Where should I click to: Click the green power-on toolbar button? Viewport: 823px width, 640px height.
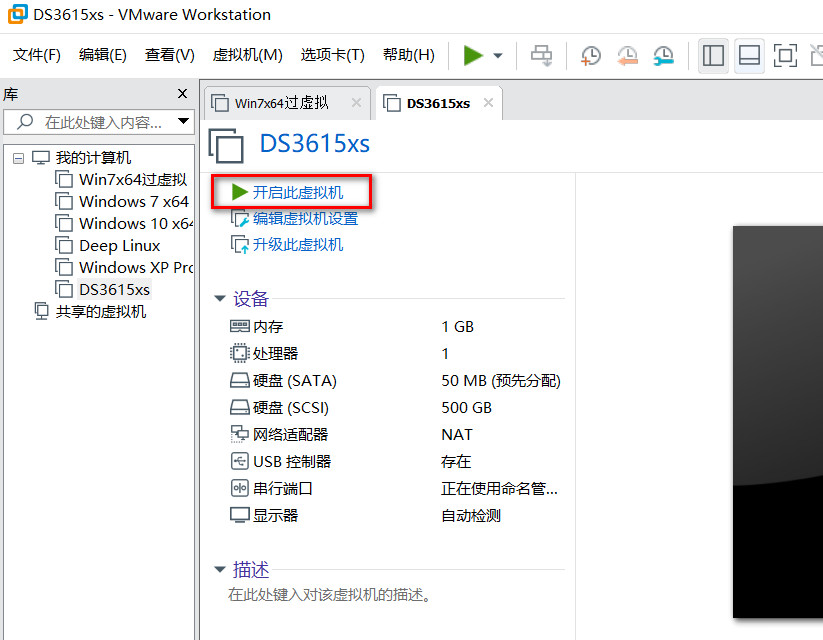tap(473, 55)
